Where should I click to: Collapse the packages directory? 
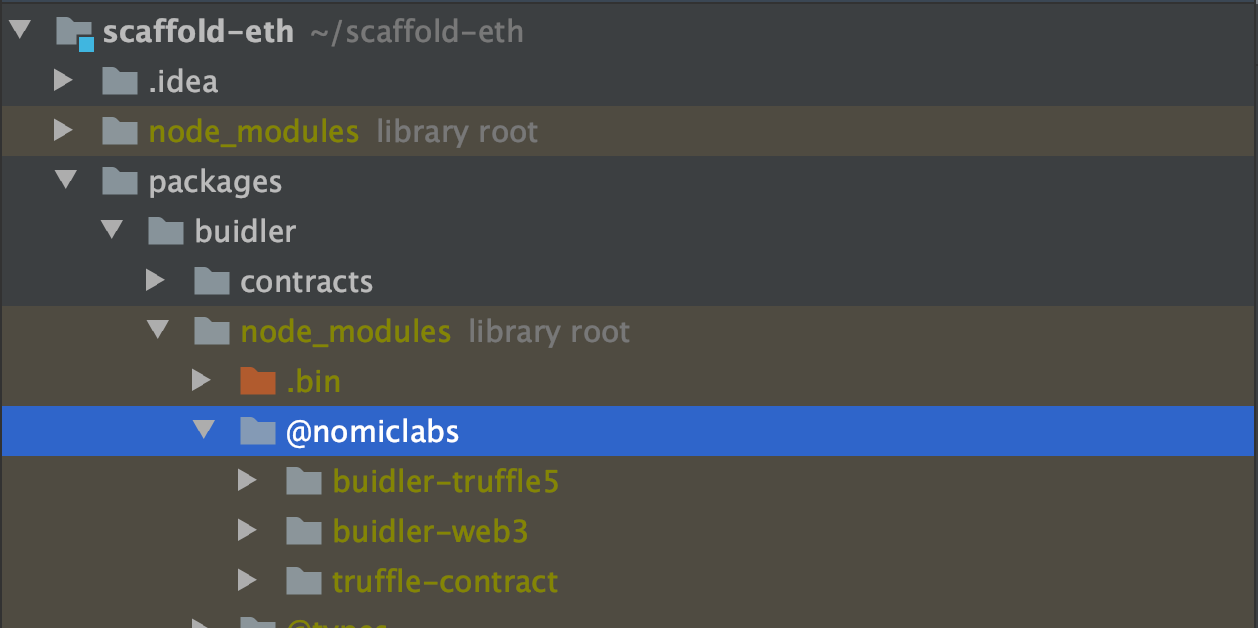[x=64, y=181]
